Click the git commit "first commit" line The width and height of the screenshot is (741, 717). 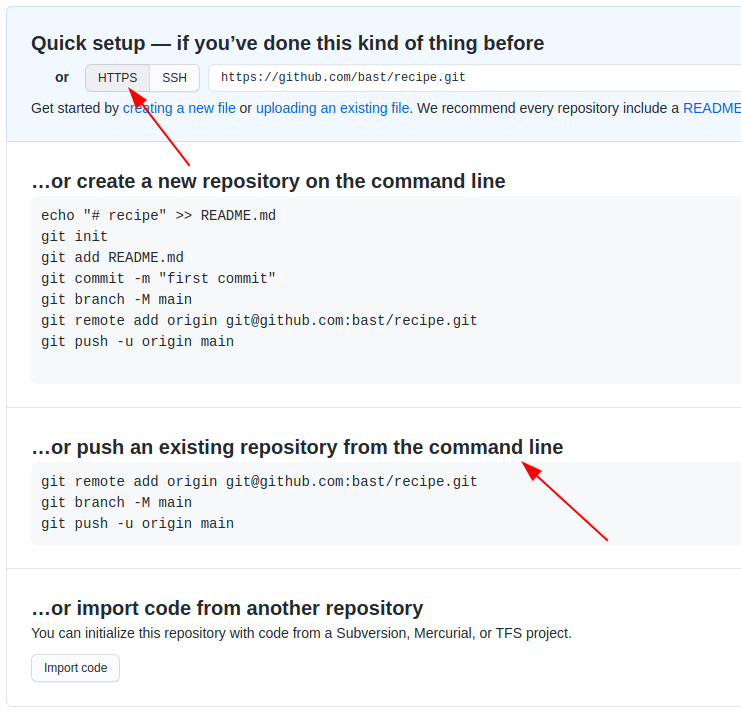point(158,279)
